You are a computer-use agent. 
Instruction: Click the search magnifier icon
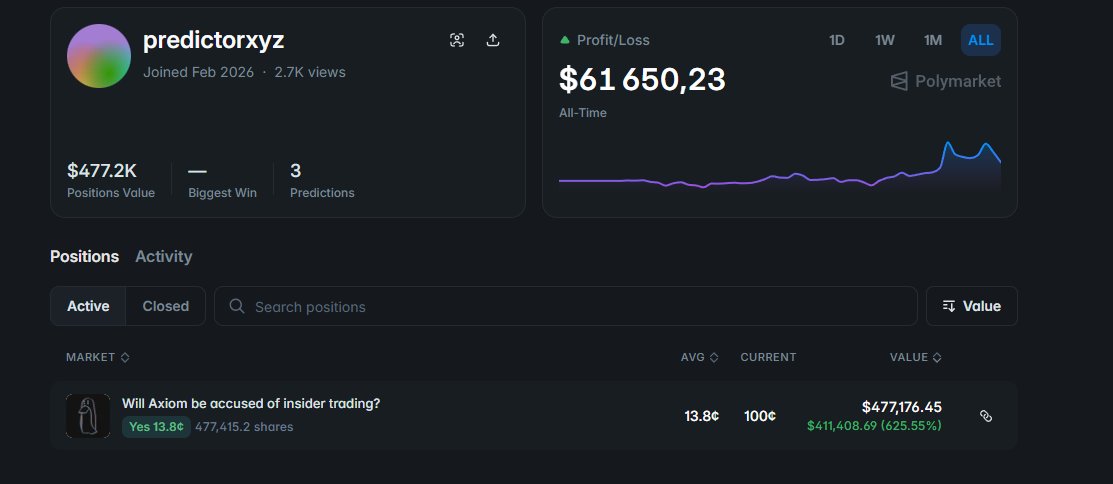pyautogui.click(x=238, y=307)
